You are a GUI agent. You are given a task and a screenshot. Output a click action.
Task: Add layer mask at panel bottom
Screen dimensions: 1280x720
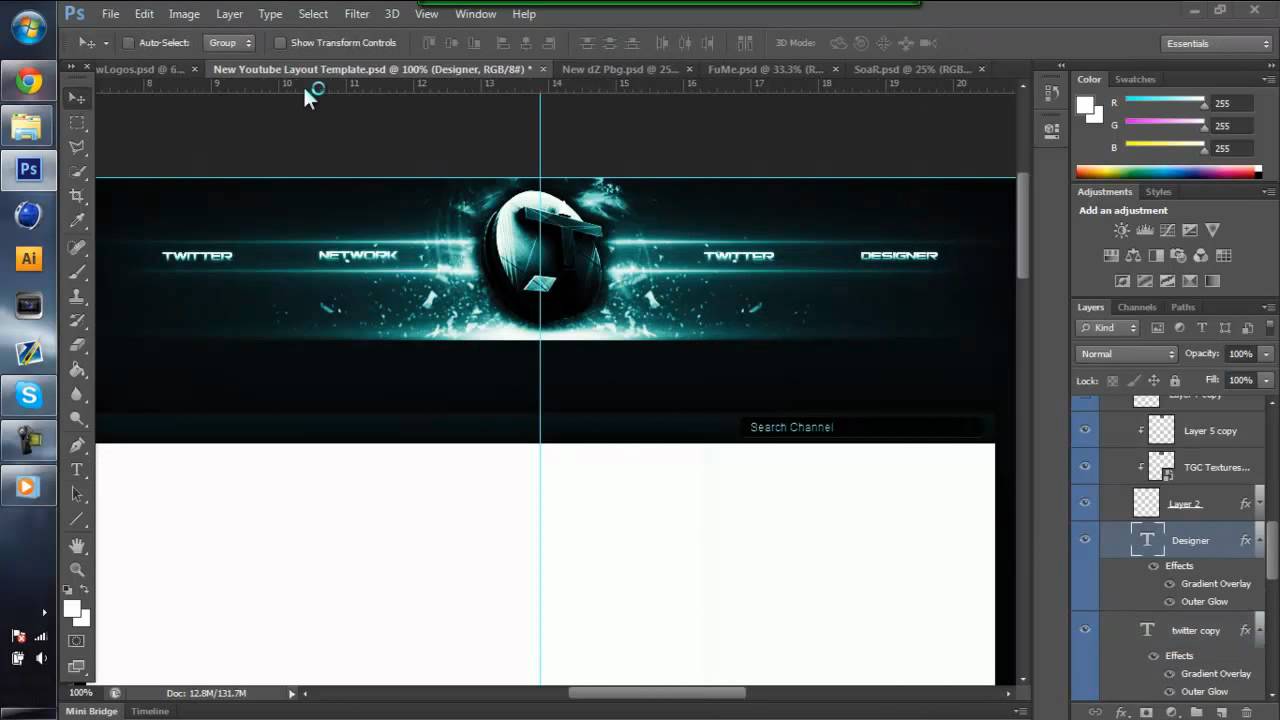(1146, 712)
